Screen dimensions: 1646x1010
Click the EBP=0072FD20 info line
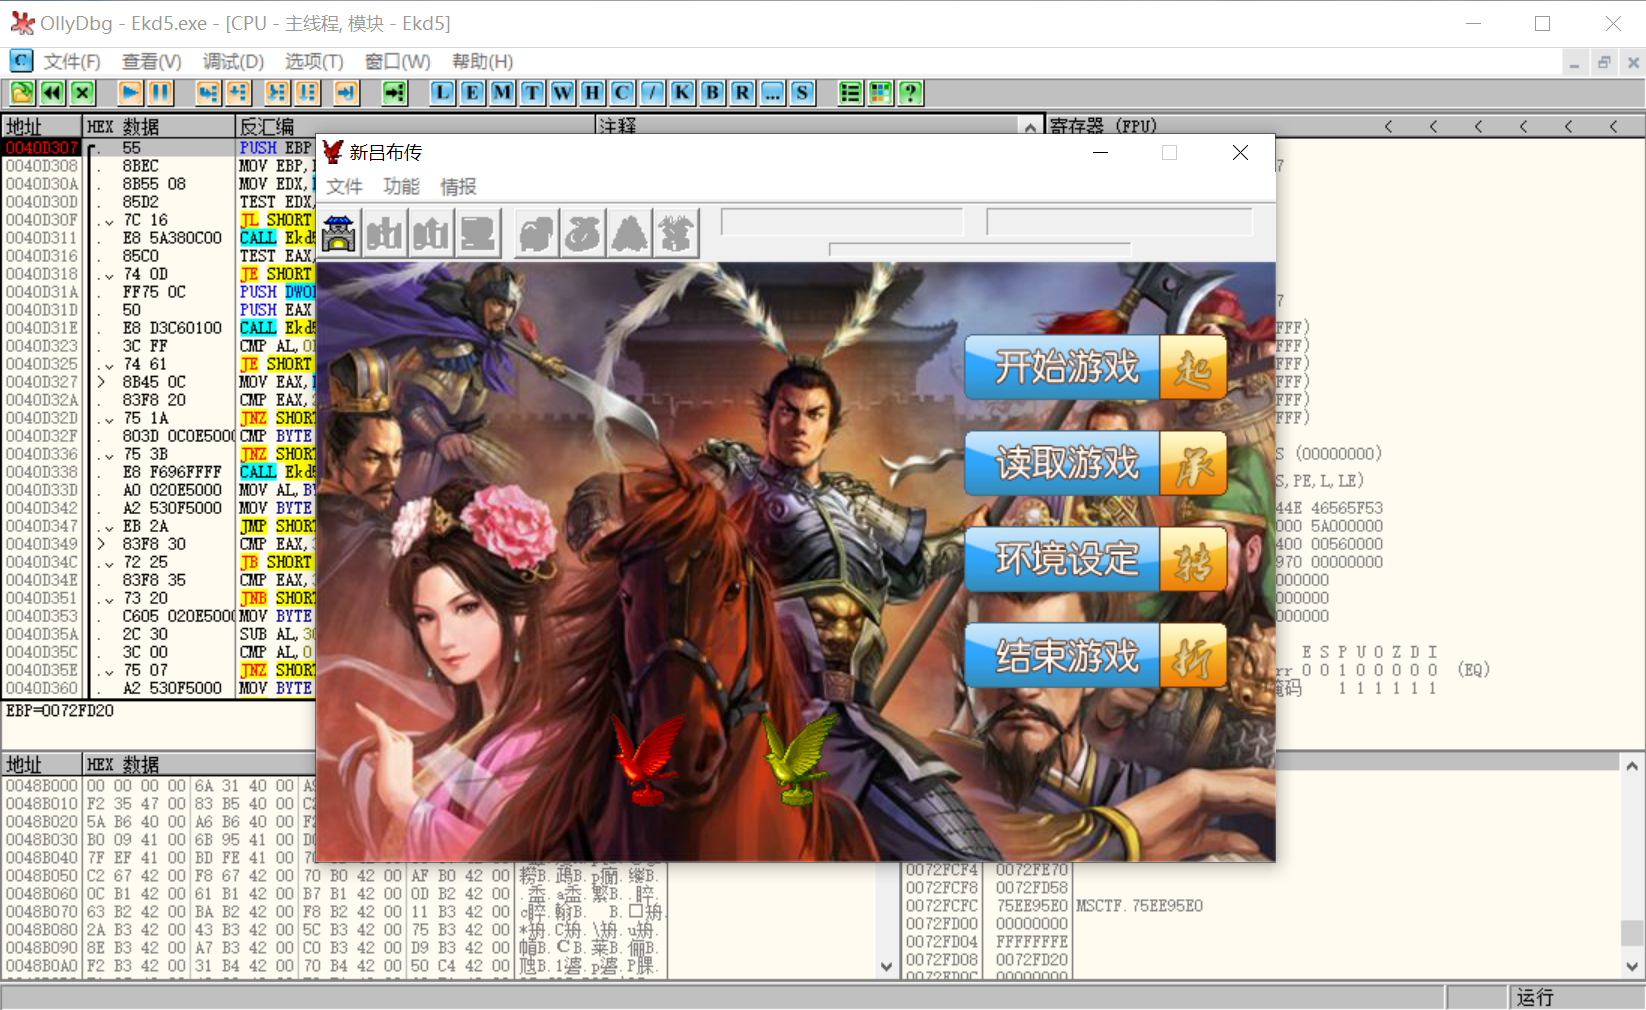[60, 711]
